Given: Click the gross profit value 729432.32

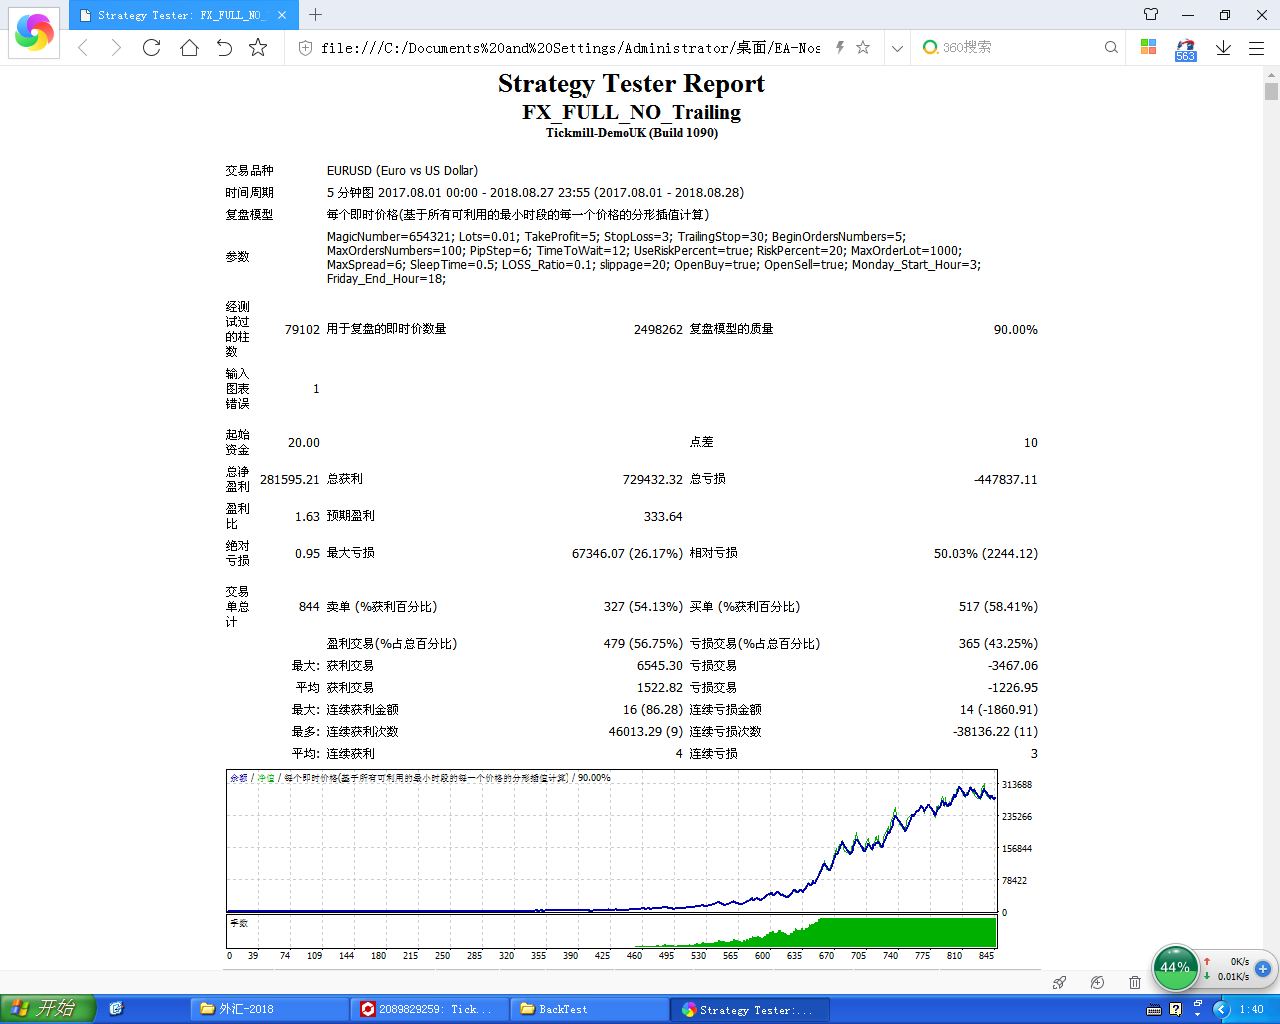Looking at the screenshot, I should tap(653, 480).
